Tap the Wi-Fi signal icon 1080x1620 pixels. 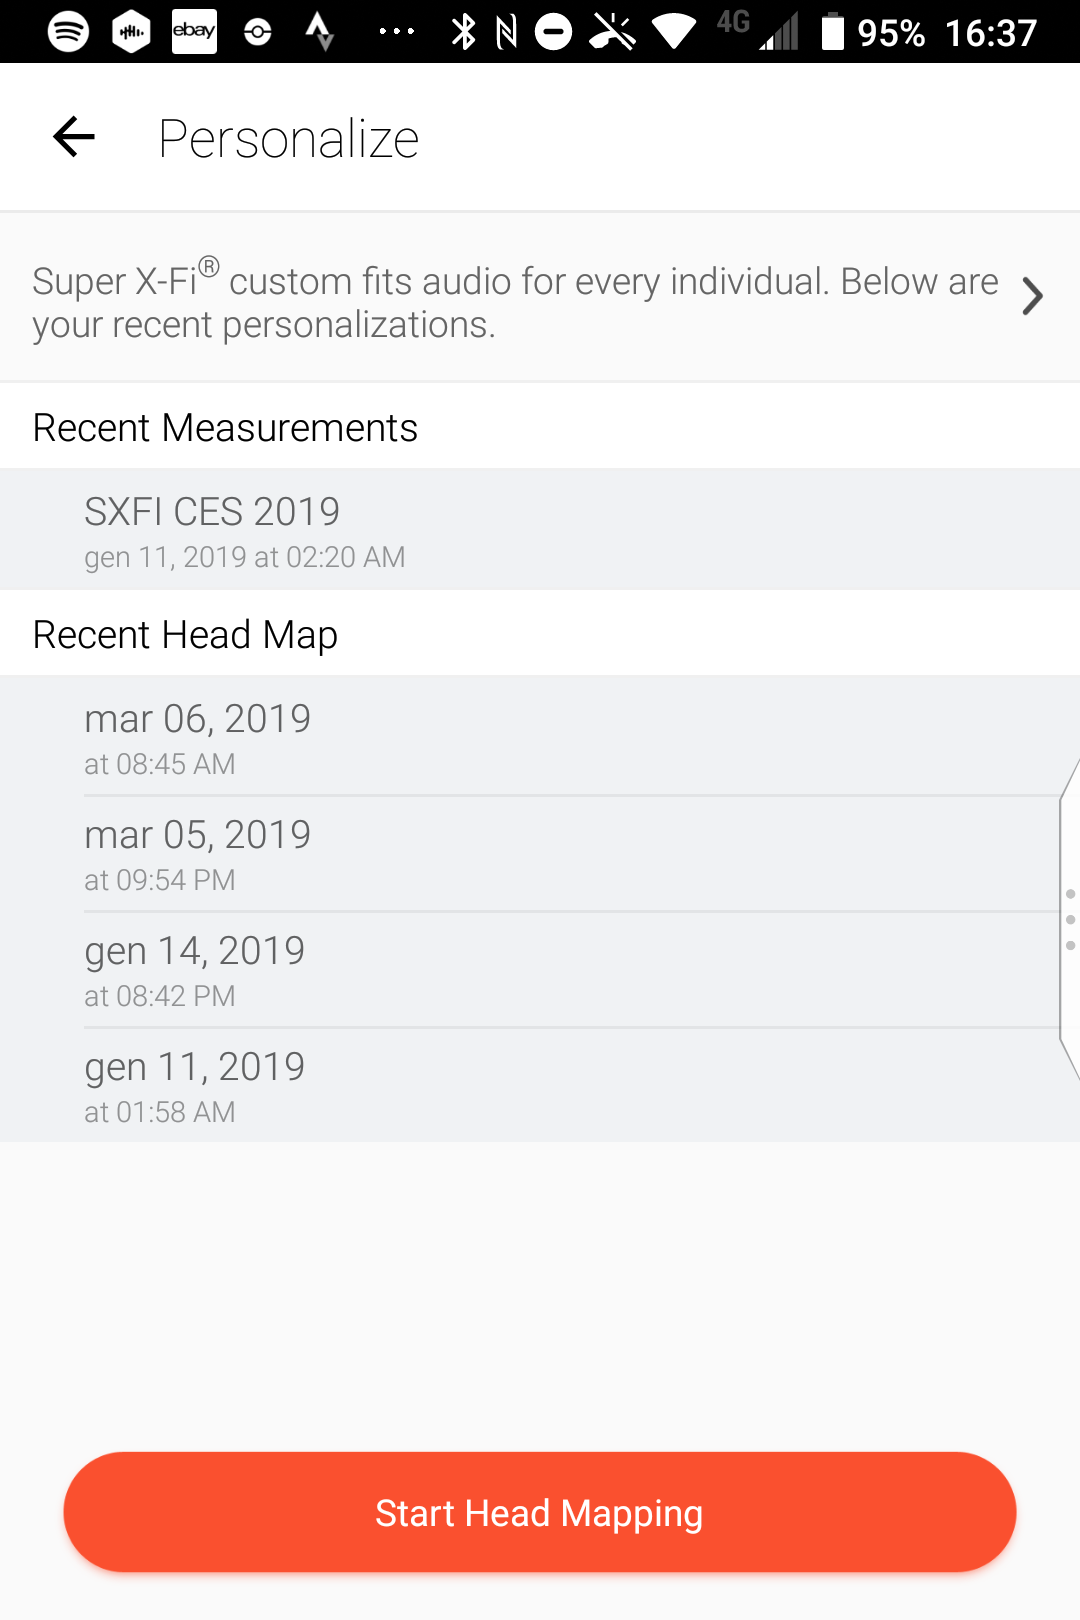[674, 32]
